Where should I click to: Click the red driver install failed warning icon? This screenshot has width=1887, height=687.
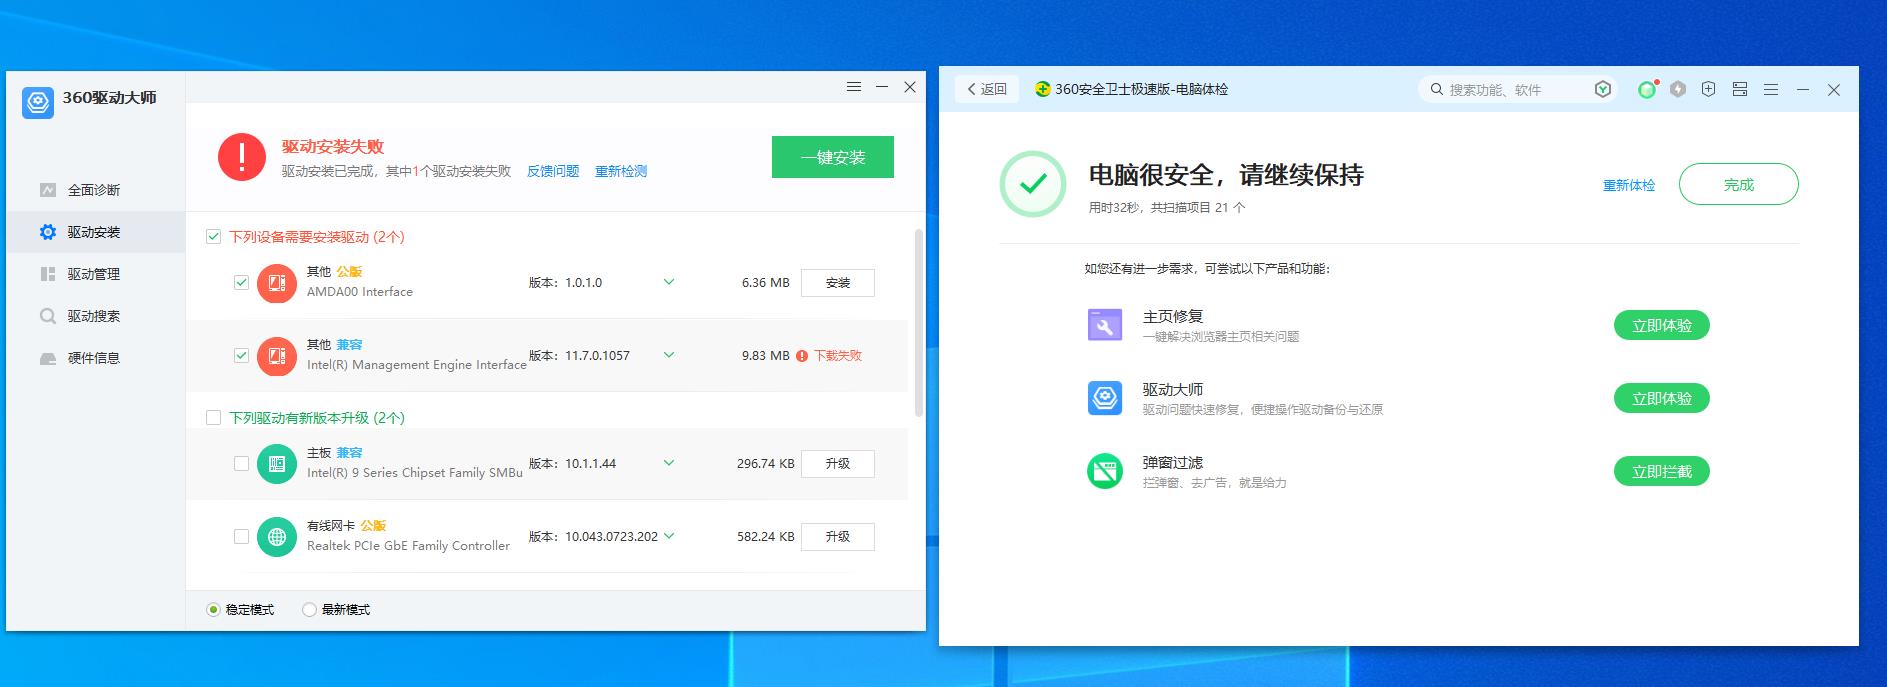242,157
